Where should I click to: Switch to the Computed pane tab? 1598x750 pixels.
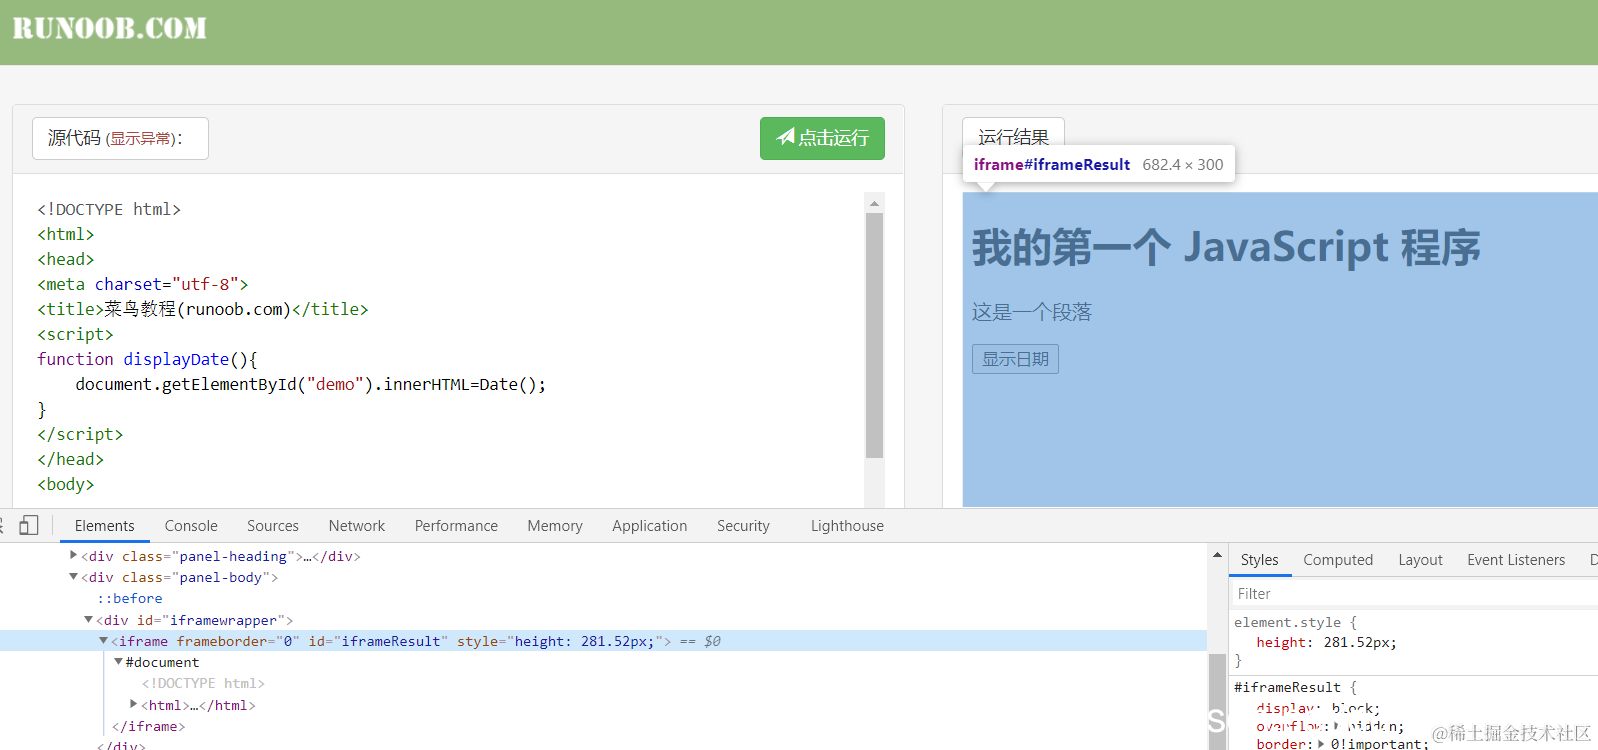1338,560
